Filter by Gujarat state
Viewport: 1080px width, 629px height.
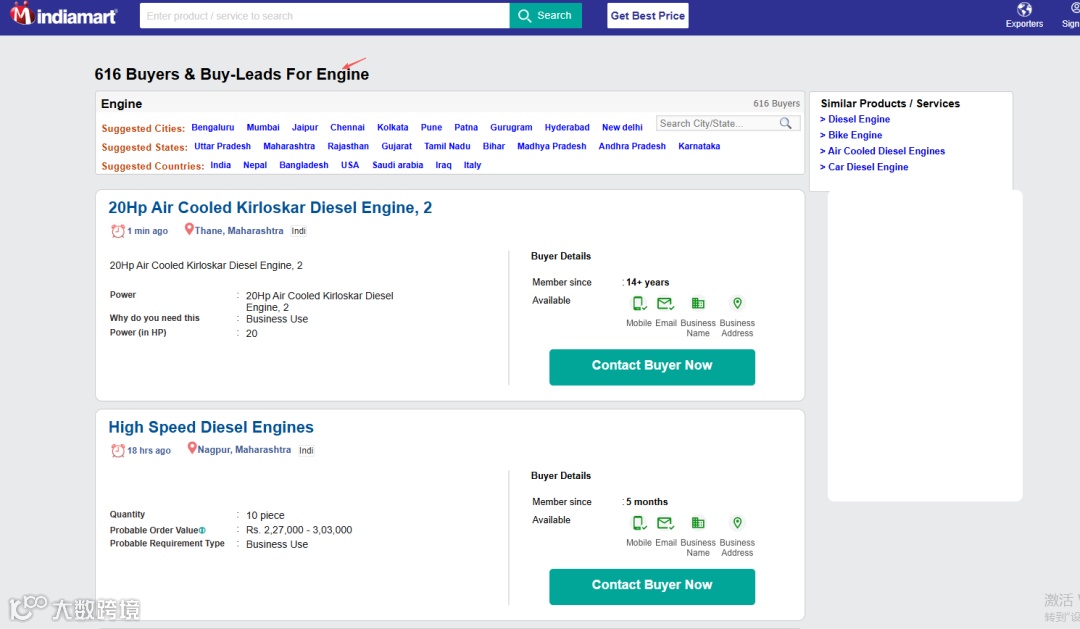tap(397, 146)
